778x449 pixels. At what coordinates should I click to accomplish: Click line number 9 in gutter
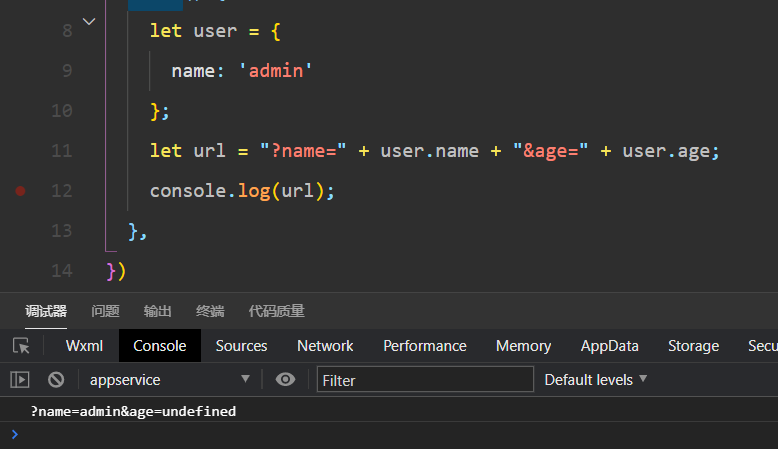67,71
